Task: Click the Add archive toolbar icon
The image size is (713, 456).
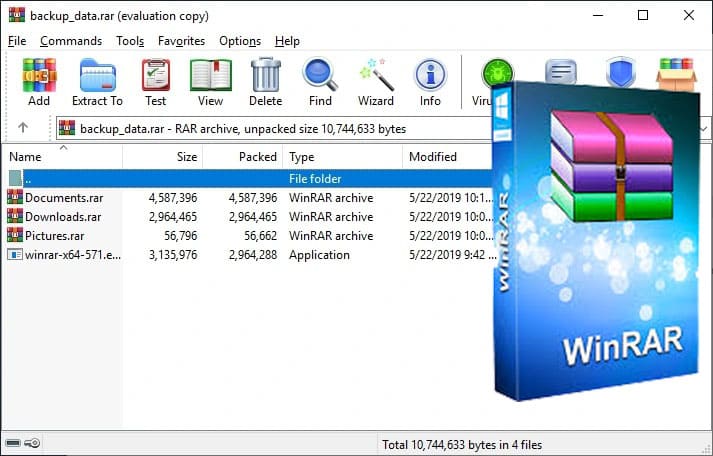Action: tap(39, 75)
